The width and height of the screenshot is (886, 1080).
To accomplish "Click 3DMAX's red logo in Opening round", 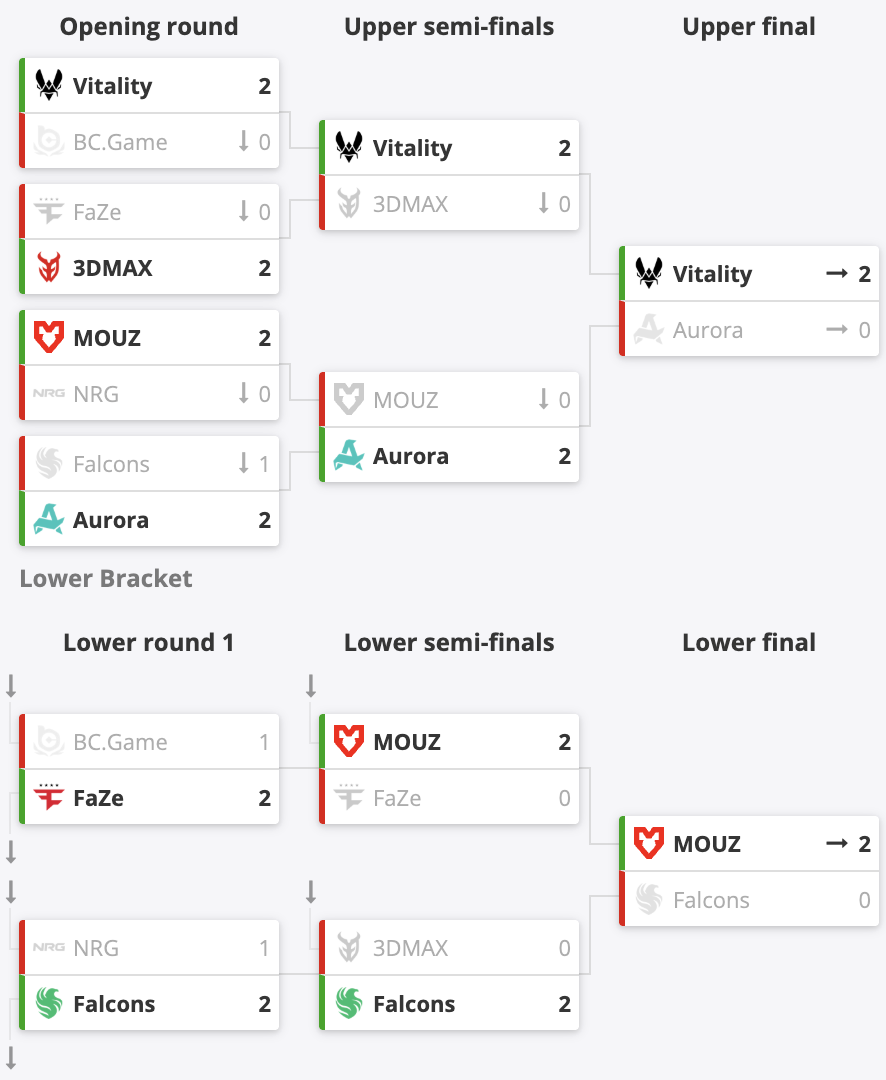I will click(x=49, y=268).
